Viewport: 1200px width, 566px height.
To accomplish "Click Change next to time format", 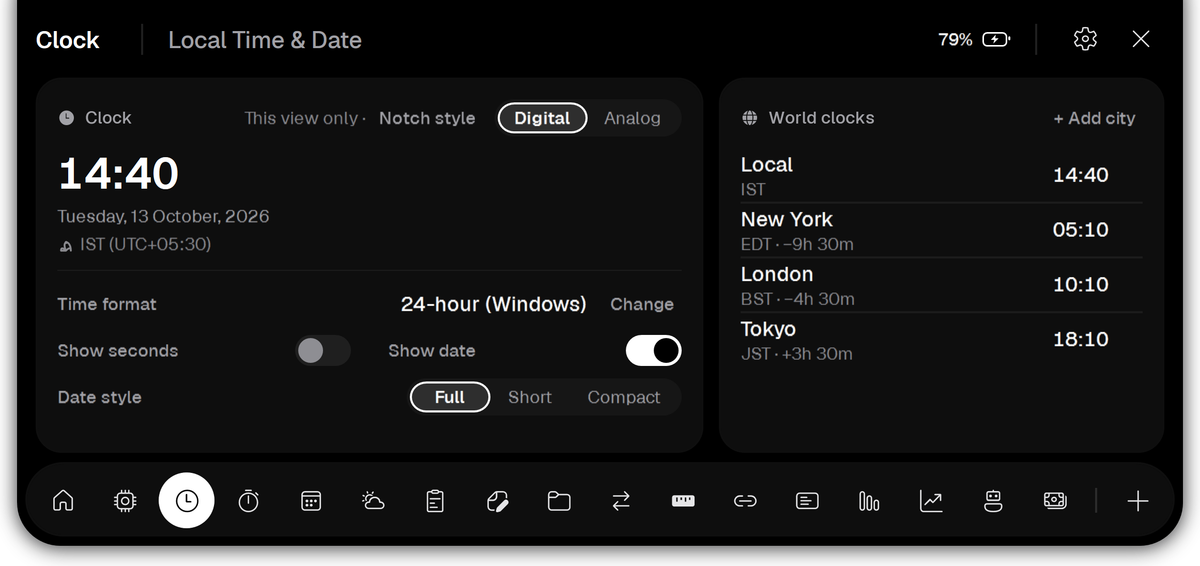I will coord(642,304).
